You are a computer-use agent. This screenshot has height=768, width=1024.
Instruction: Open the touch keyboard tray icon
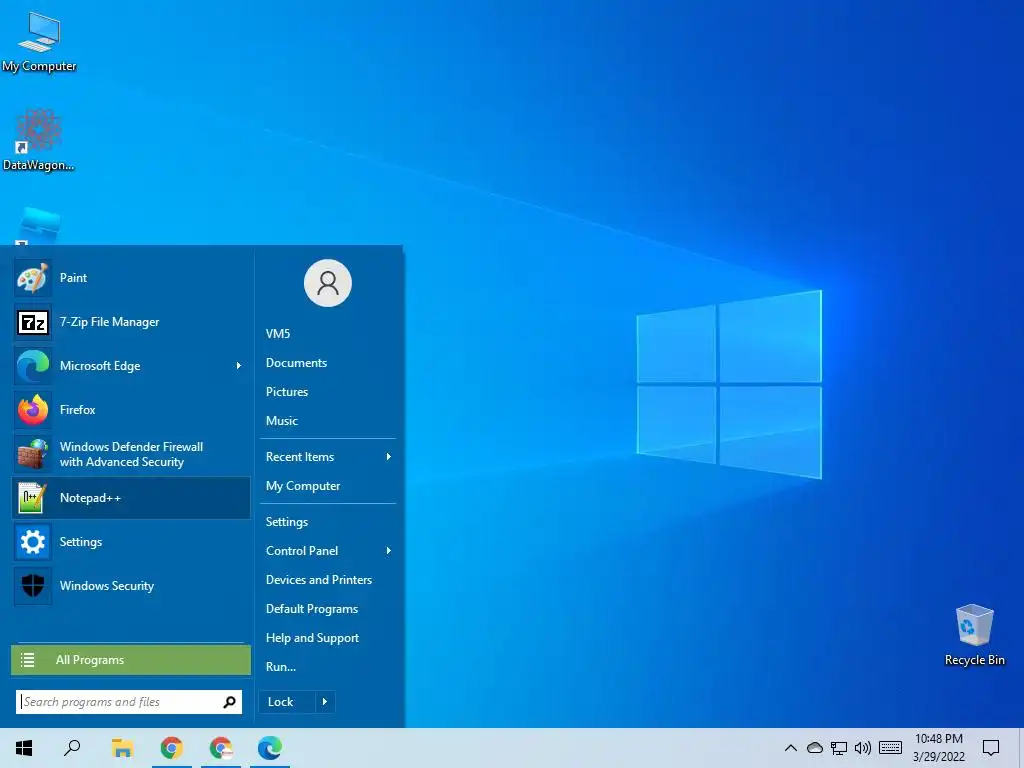pos(890,748)
